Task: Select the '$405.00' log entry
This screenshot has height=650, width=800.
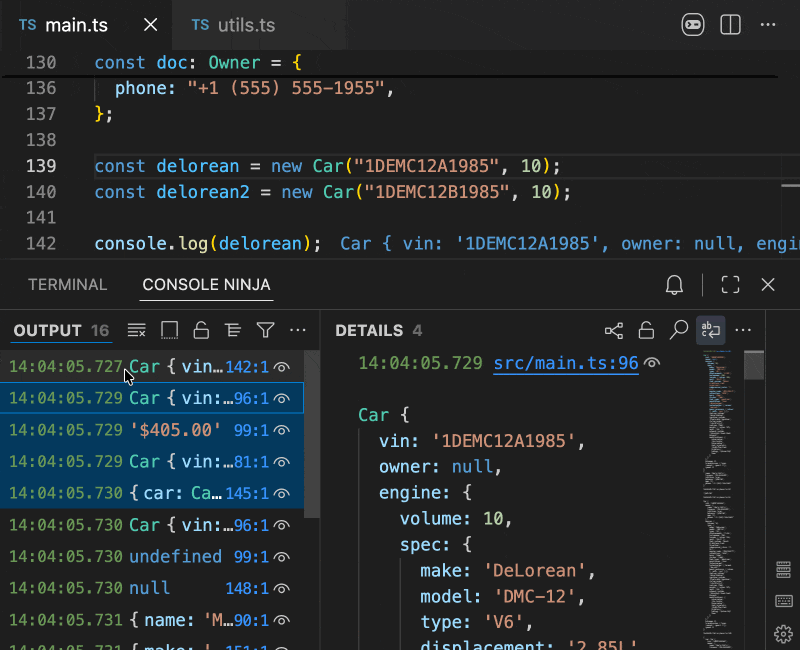Action: coord(175,430)
